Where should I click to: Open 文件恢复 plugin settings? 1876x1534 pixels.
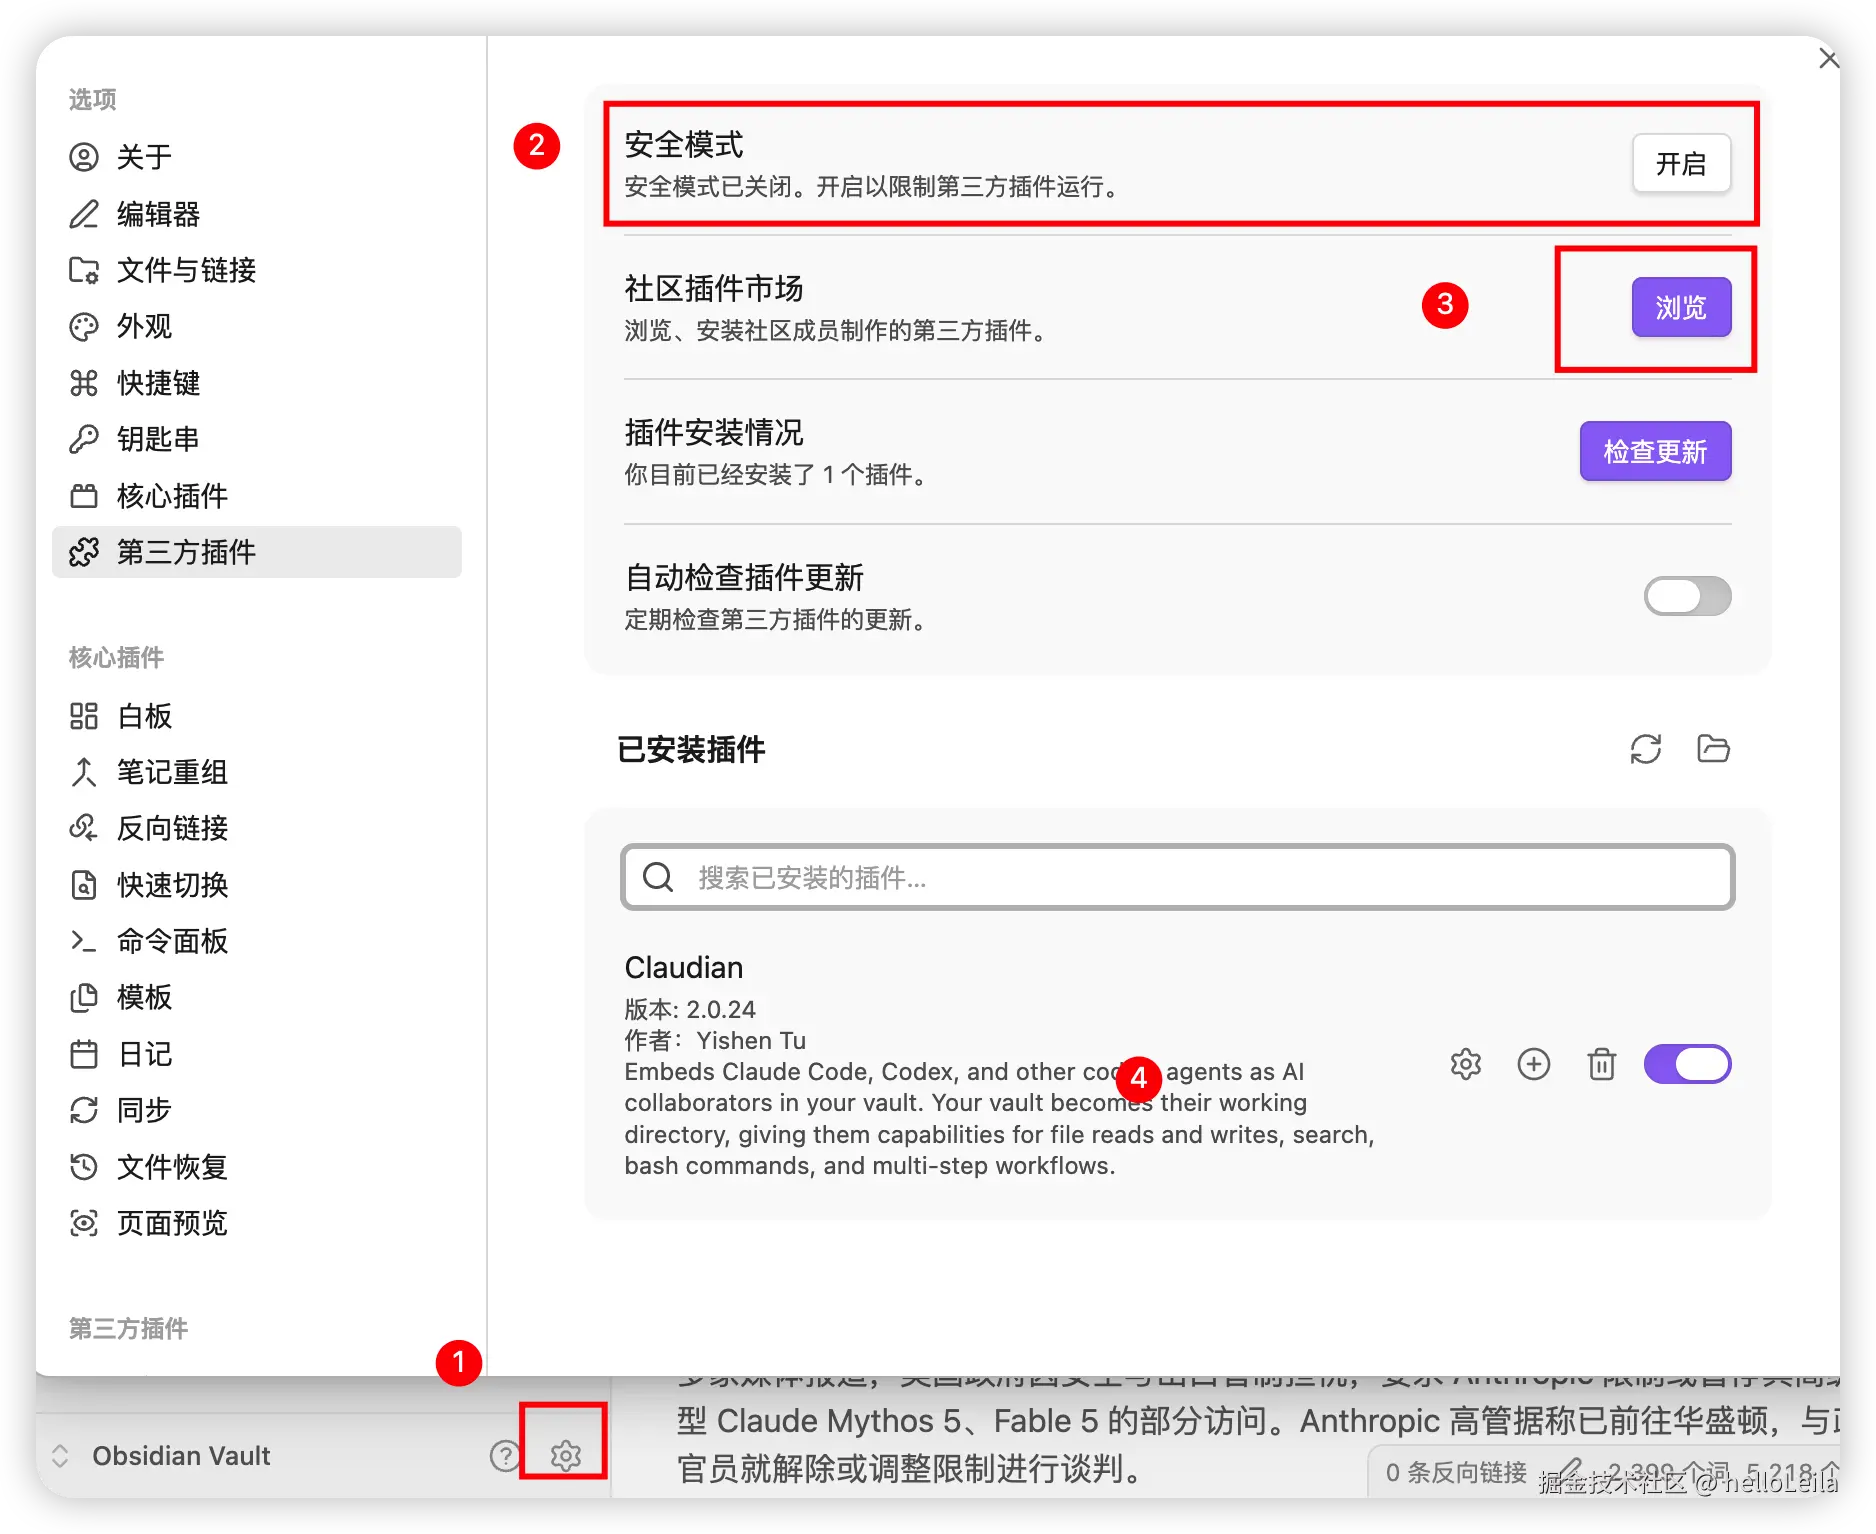click(x=257, y=1167)
